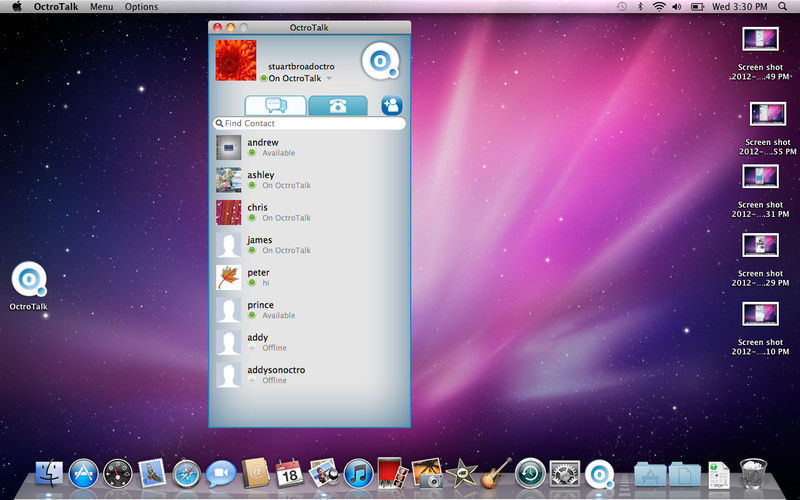Click the Find Contact search field
The image size is (800, 500).
[309, 123]
